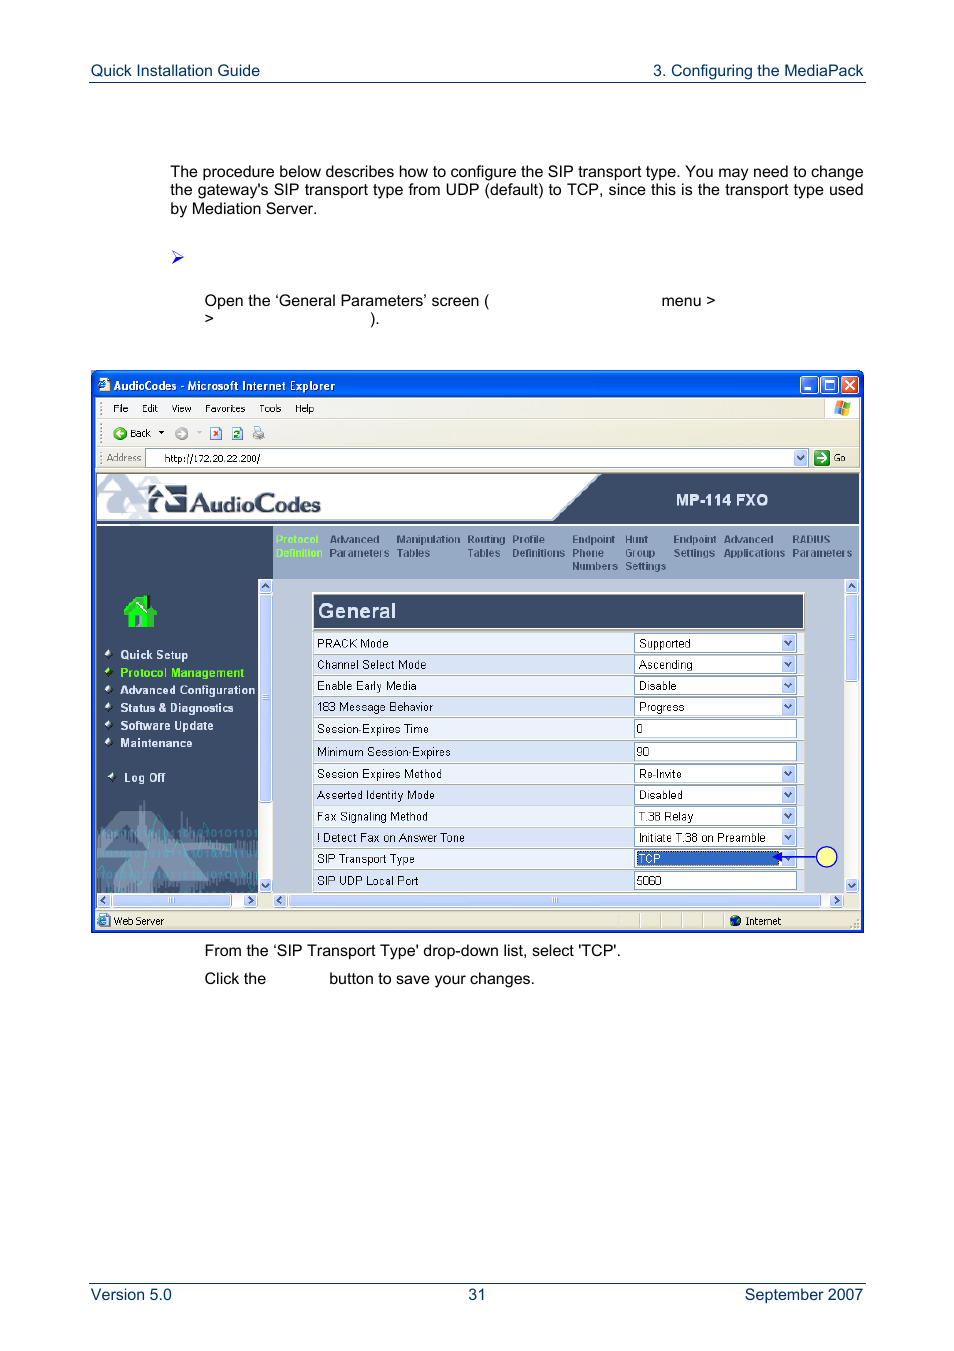Open Protocol Management in sidebar
The width and height of the screenshot is (954, 1351).
point(182,673)
